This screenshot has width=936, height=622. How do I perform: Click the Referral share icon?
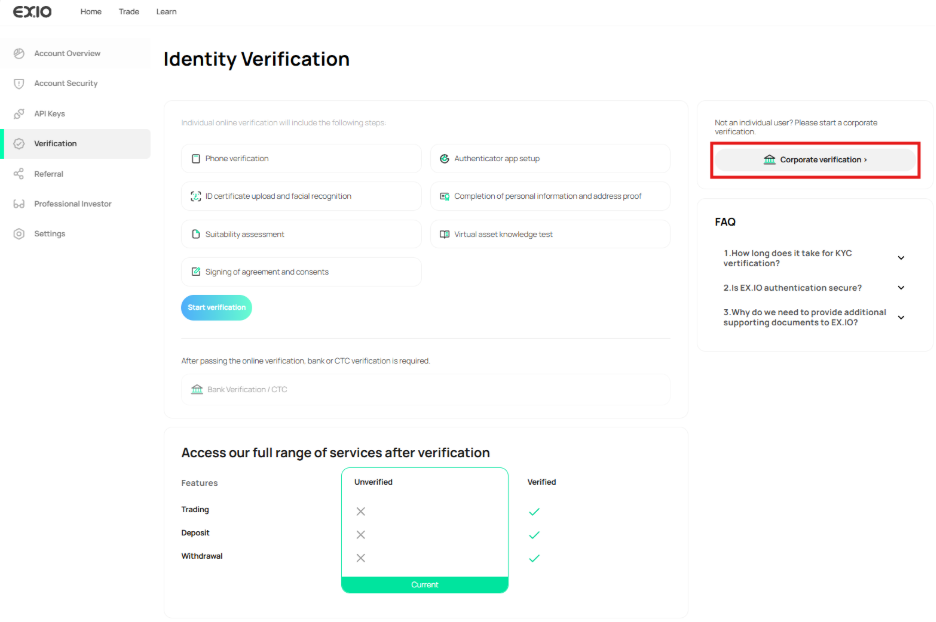click(19, 174)
